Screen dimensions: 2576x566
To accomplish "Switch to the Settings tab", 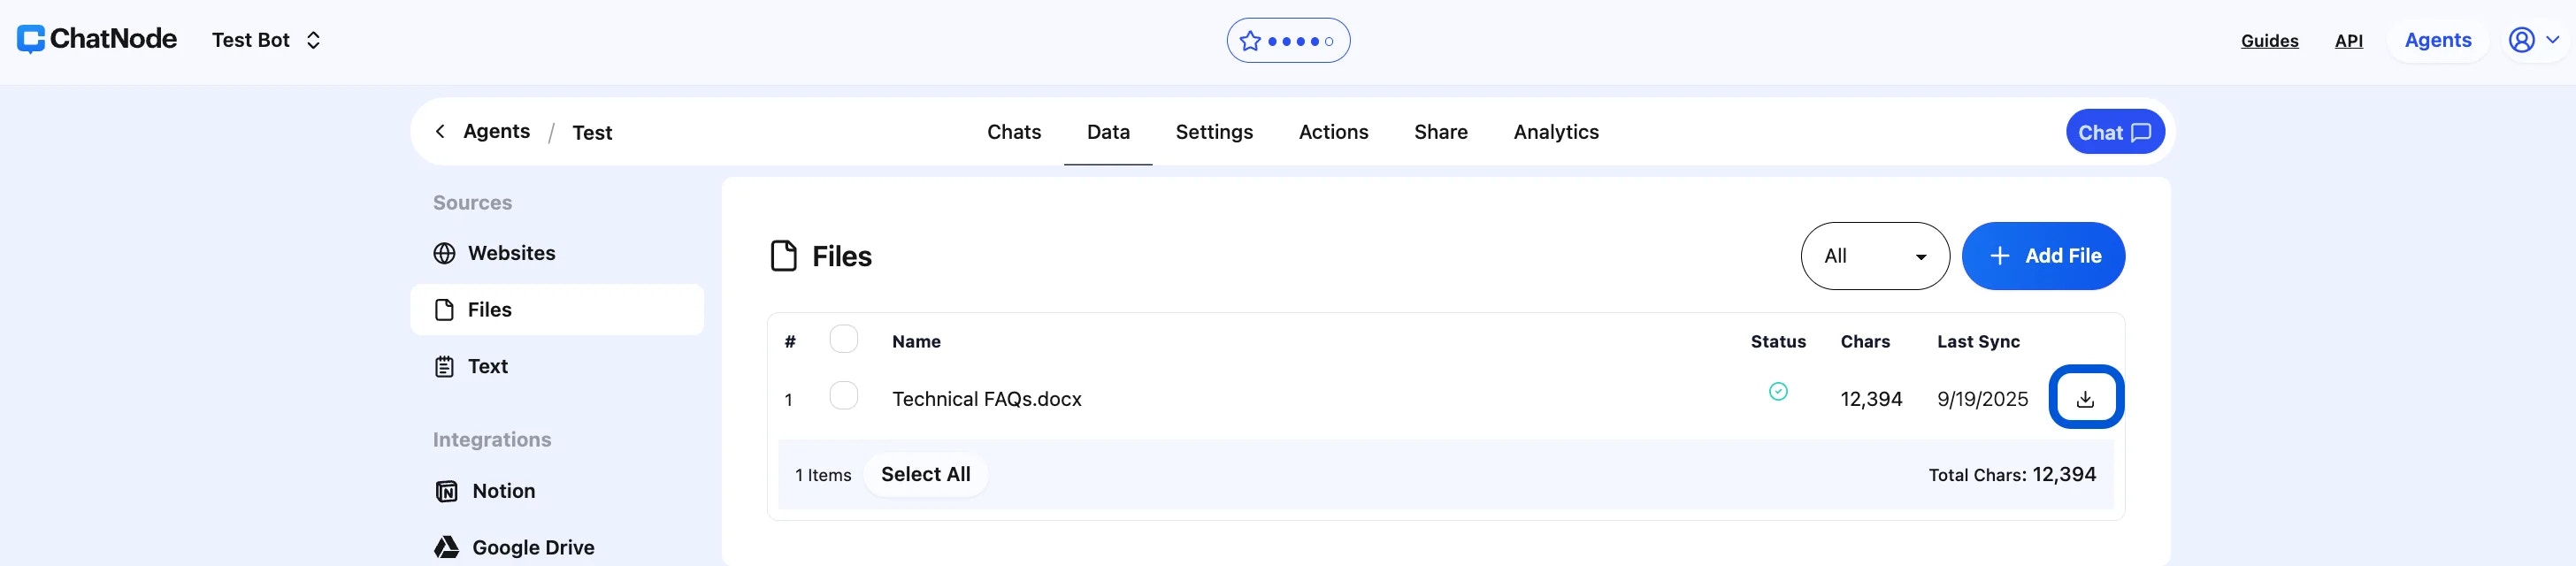I will tap(1213, 132).
